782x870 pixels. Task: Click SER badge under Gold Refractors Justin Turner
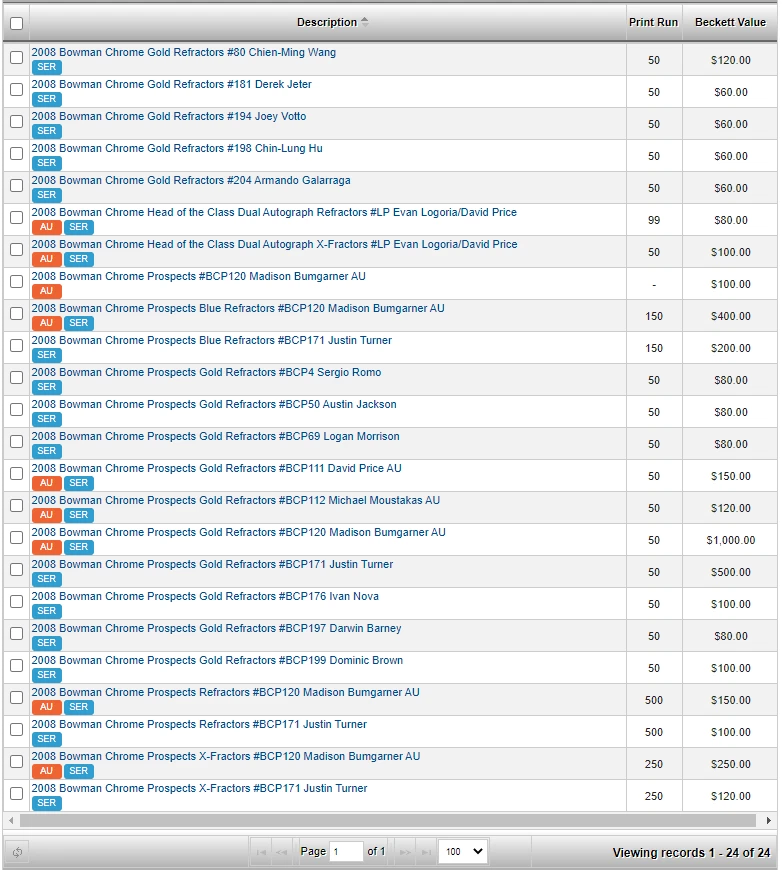[47, 579]
